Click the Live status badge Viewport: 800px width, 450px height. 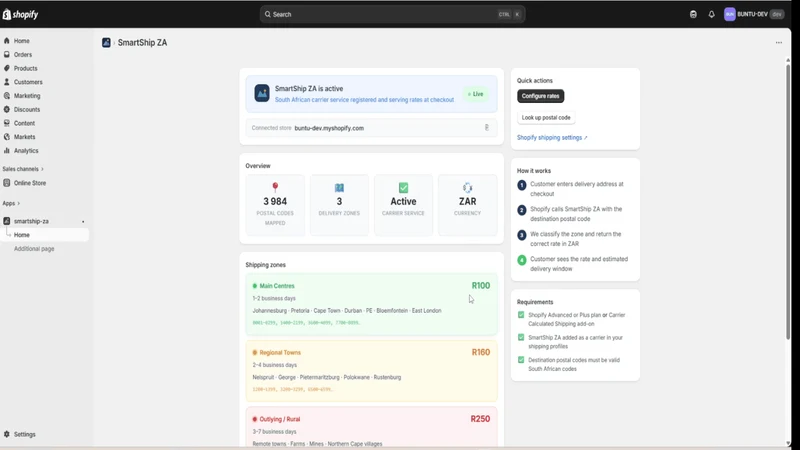pyautogui.click(x=476, y=94)
